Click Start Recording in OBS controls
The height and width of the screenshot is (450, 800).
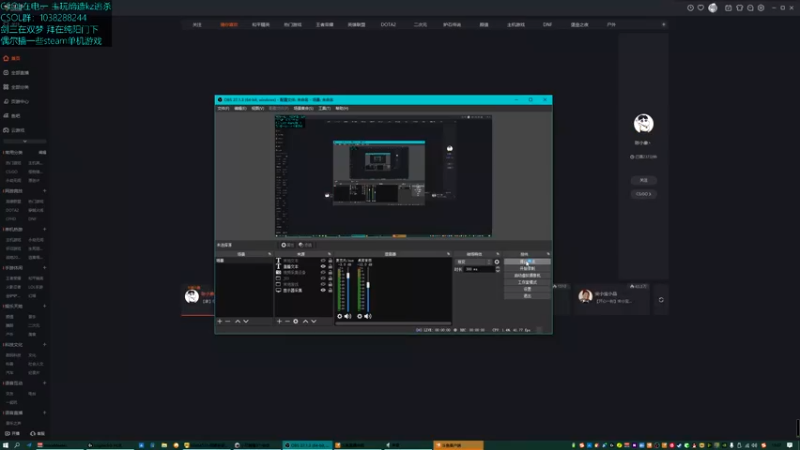(527, 268)
